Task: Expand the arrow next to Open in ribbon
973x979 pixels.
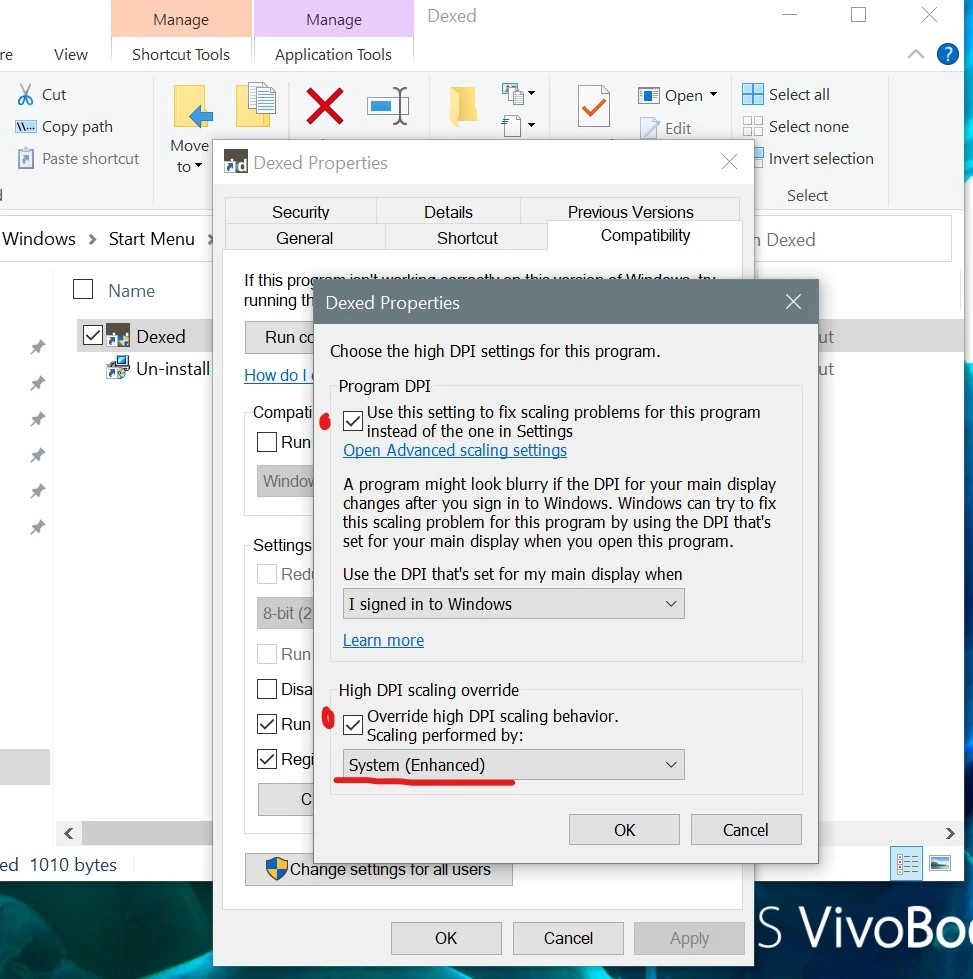Action: point(713,95)
